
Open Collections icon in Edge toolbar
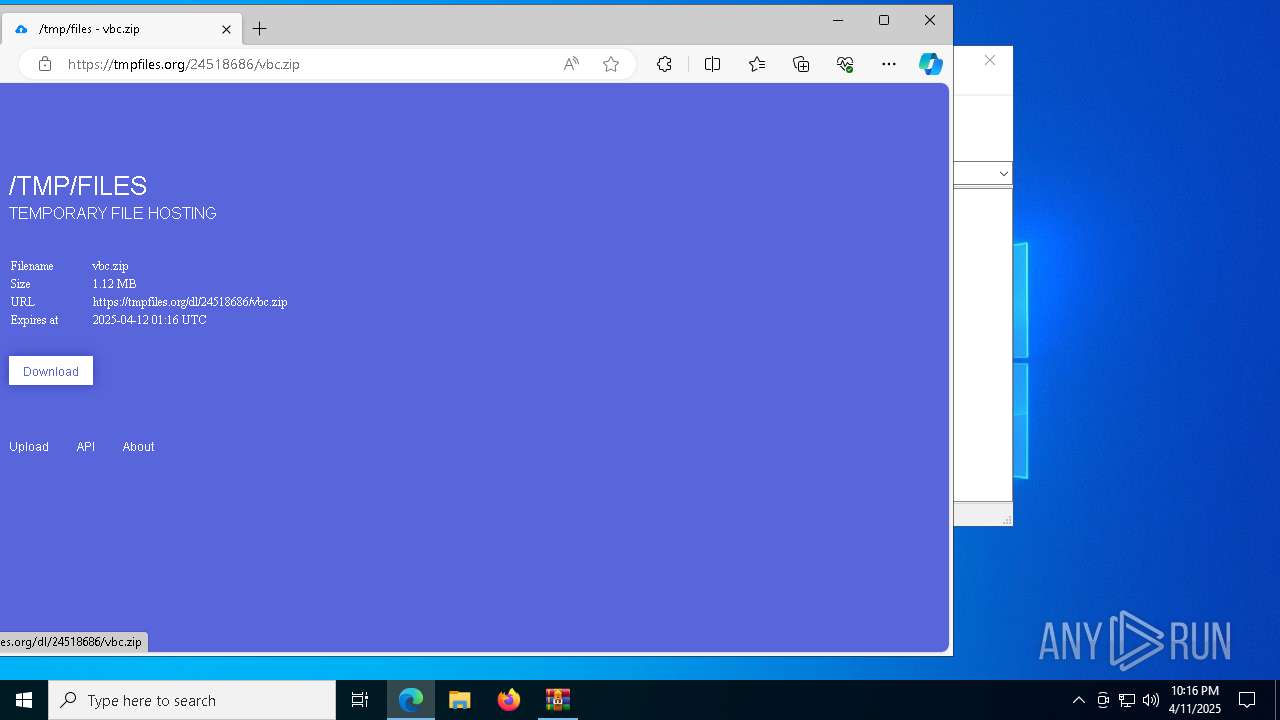(x=801, y=64)
